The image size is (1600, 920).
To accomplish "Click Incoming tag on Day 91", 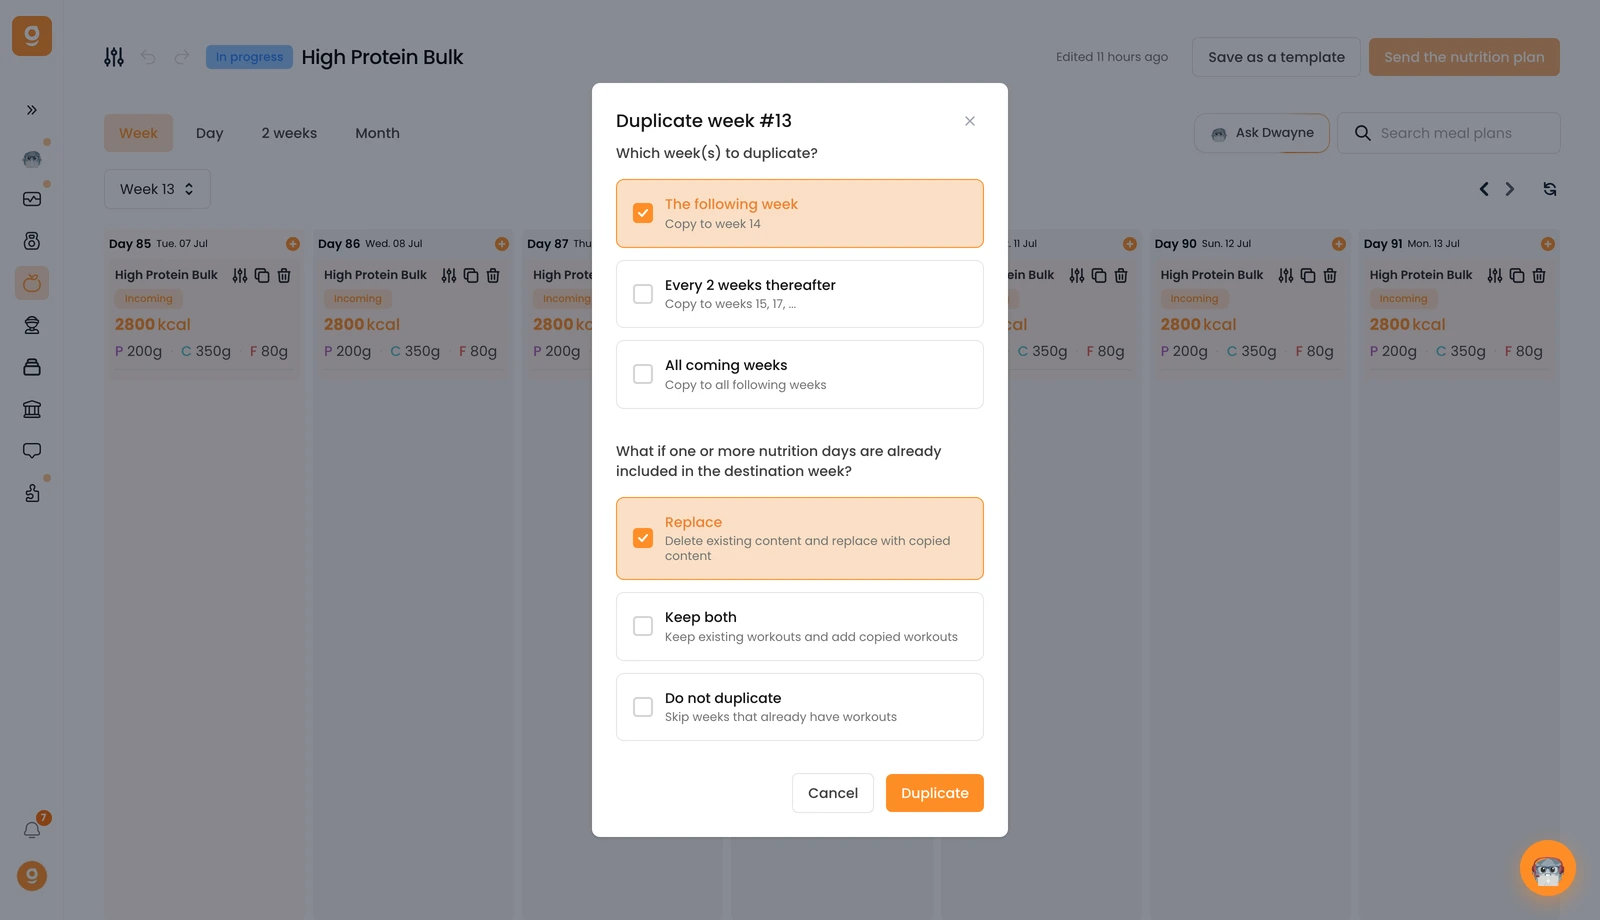I will (1403, 299).
